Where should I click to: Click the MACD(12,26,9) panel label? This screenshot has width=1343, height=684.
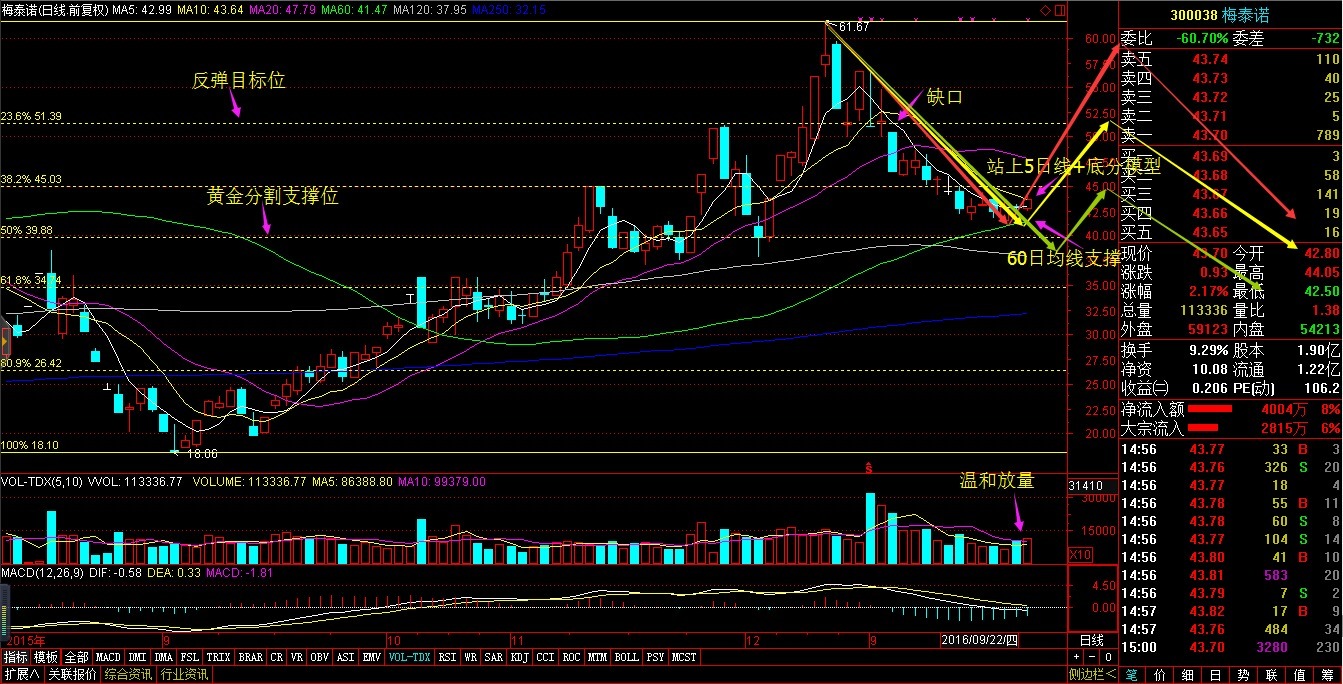coord(45,572)
